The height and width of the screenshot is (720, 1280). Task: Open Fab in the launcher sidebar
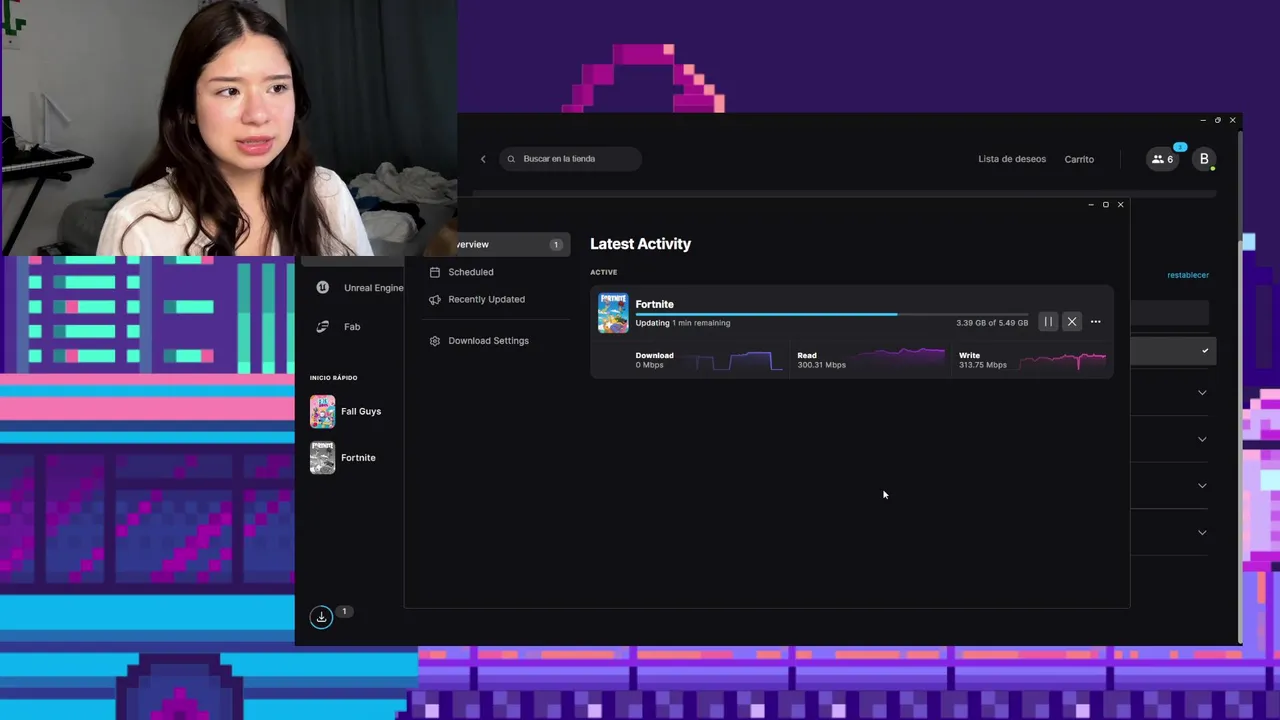(352, 327)
